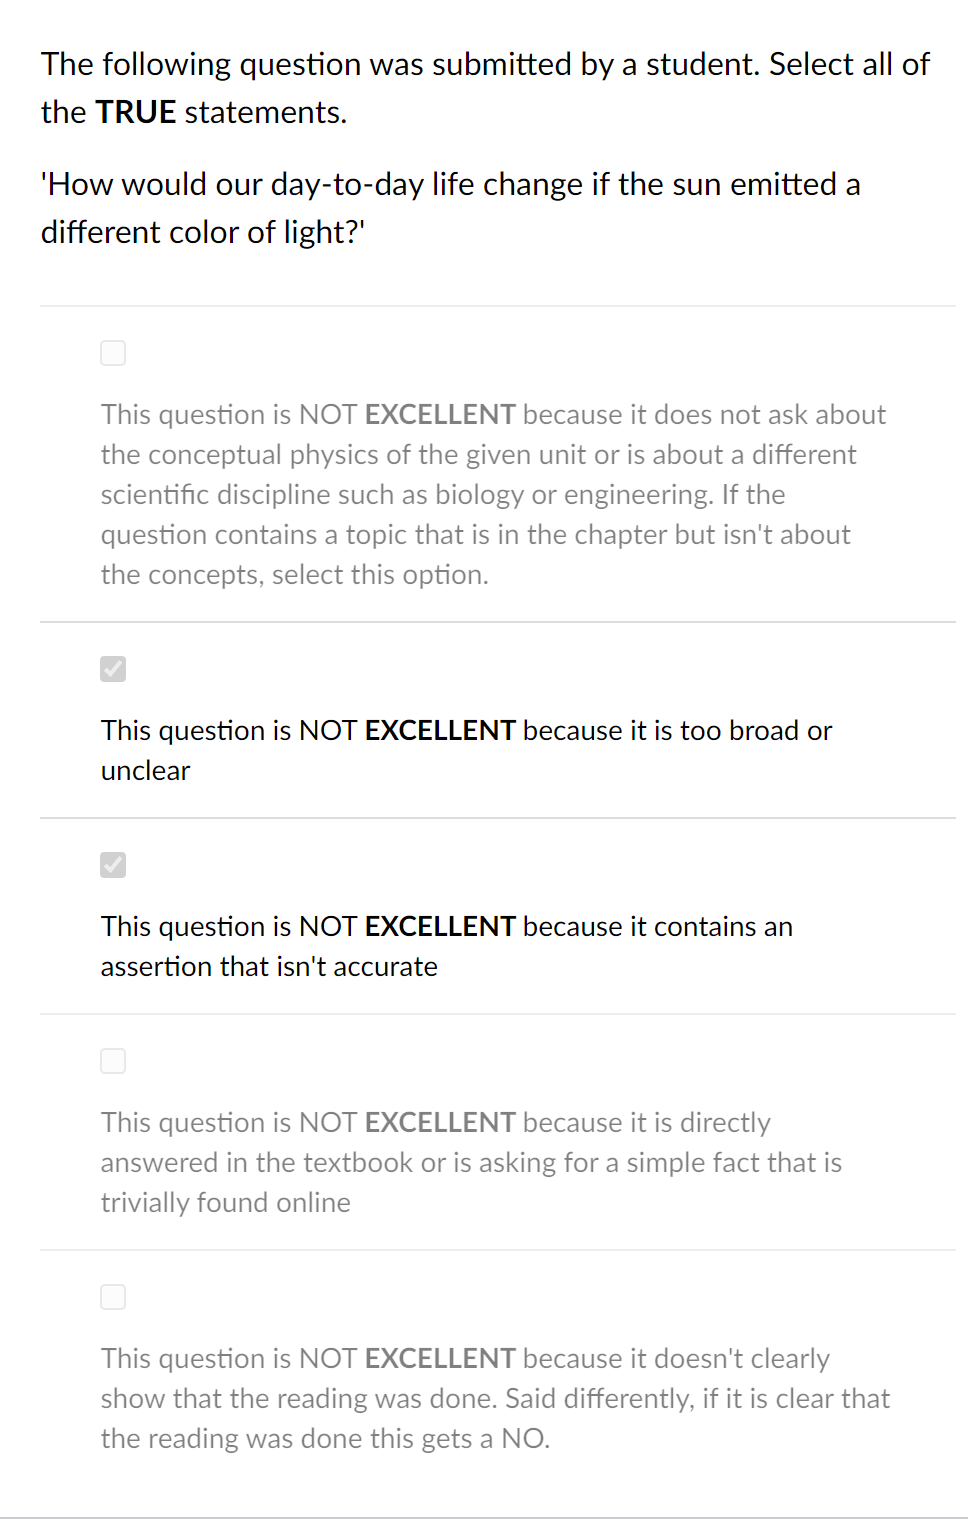This screenshot has width=968, height=1519.
Task: Uncheck the 'too broad or unclear' option
Action: [113, 669]
